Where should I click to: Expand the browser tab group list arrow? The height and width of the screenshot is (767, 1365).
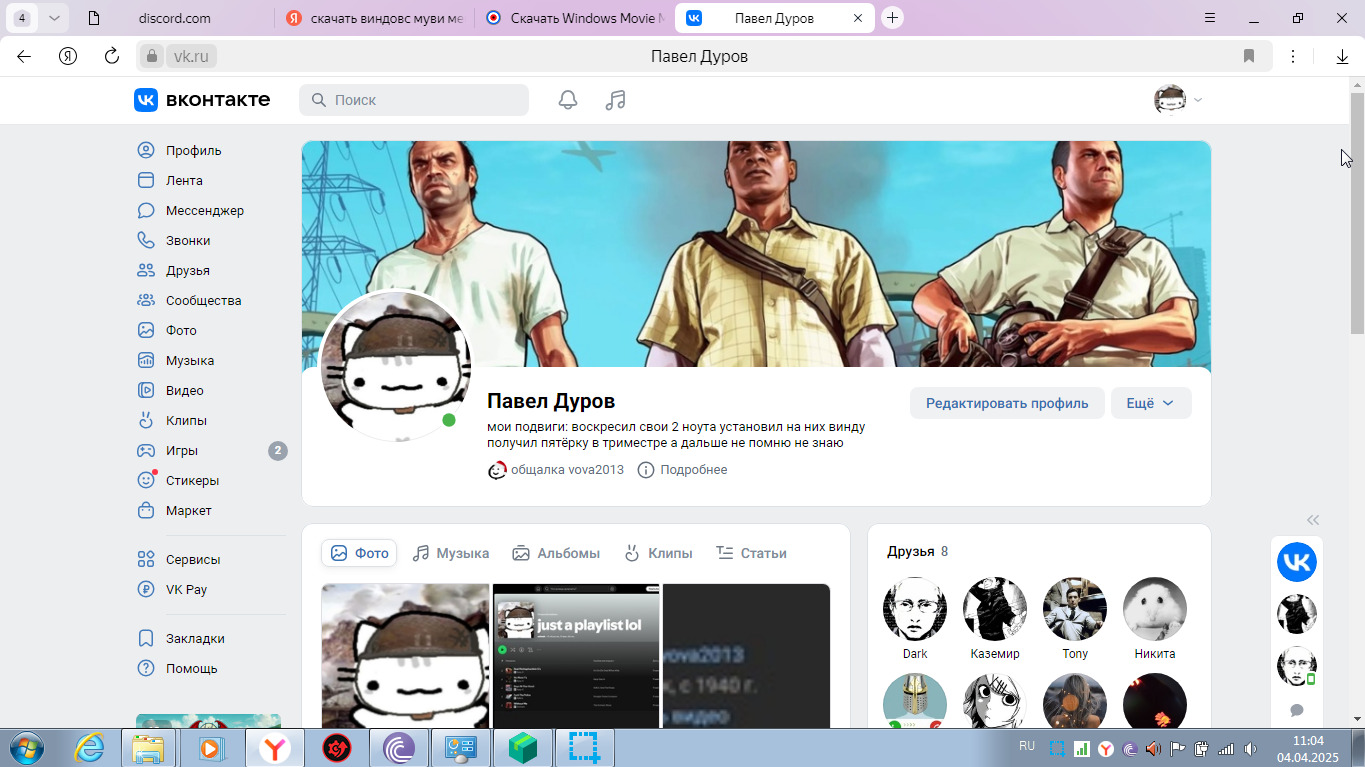[x=54, y=18]
